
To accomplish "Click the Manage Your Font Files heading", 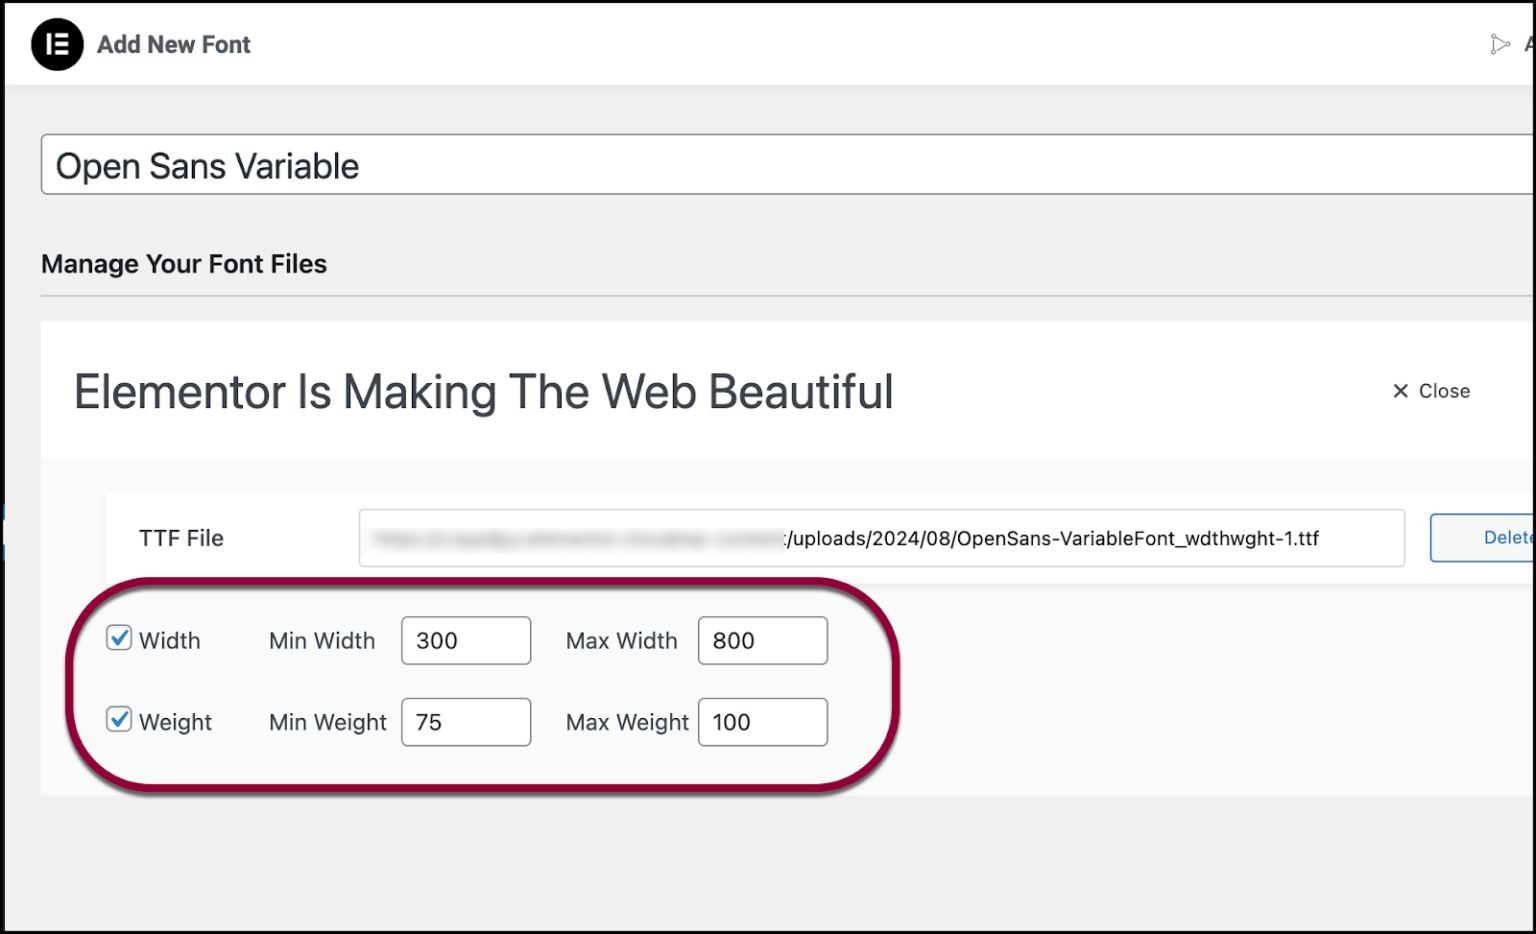I will tap(183, 264).
